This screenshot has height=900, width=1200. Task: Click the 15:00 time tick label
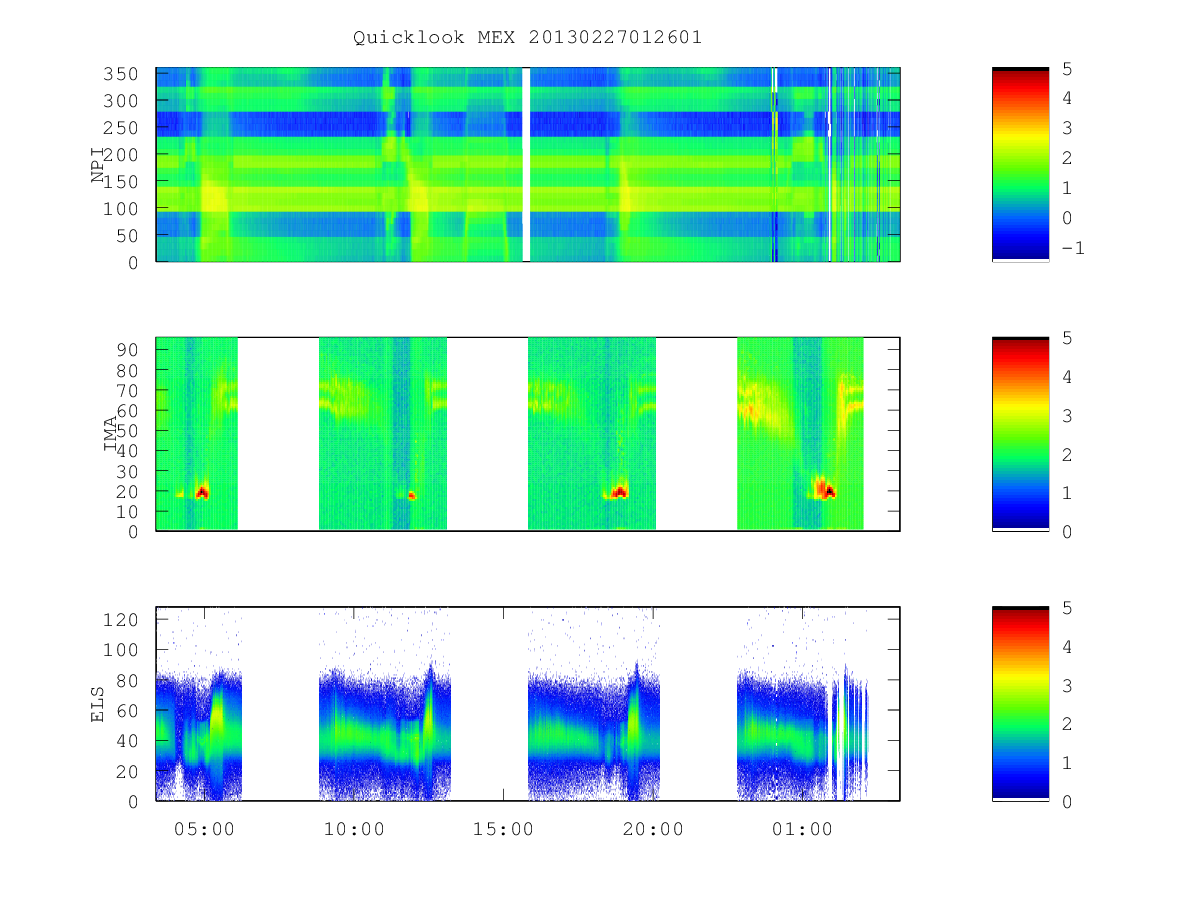[503, 829]
